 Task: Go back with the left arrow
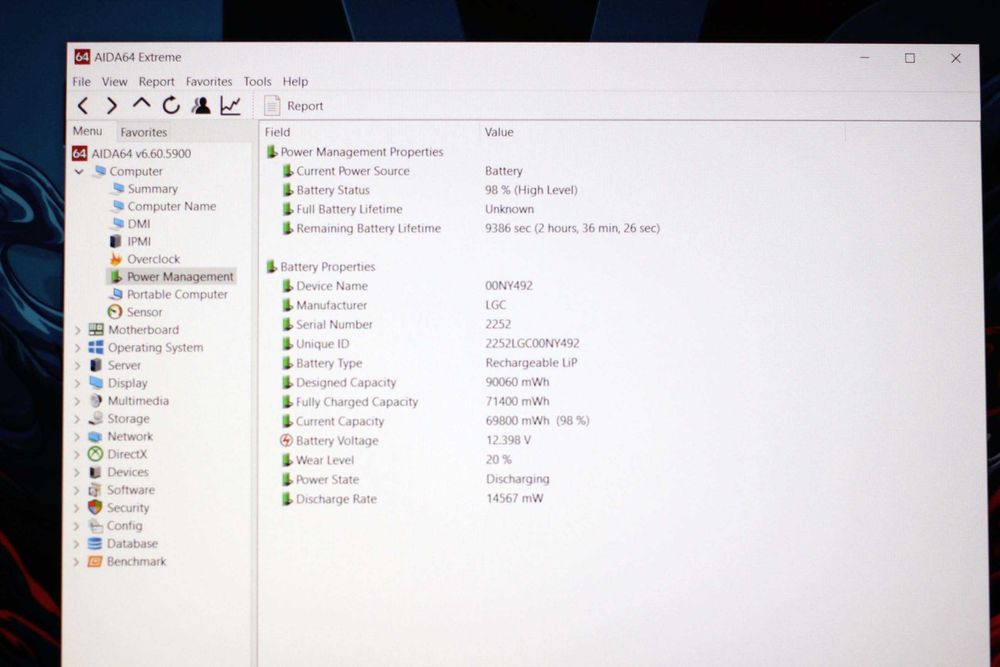pos(83,106)
